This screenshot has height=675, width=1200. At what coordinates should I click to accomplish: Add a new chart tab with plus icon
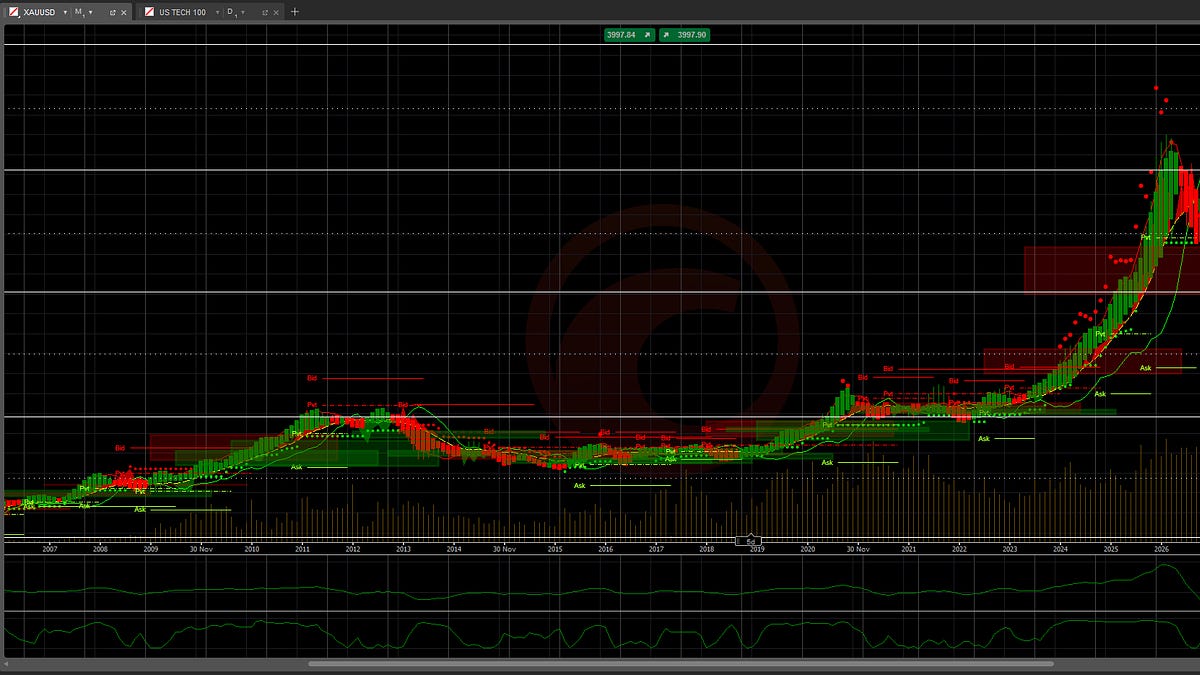tap(294, 12)
